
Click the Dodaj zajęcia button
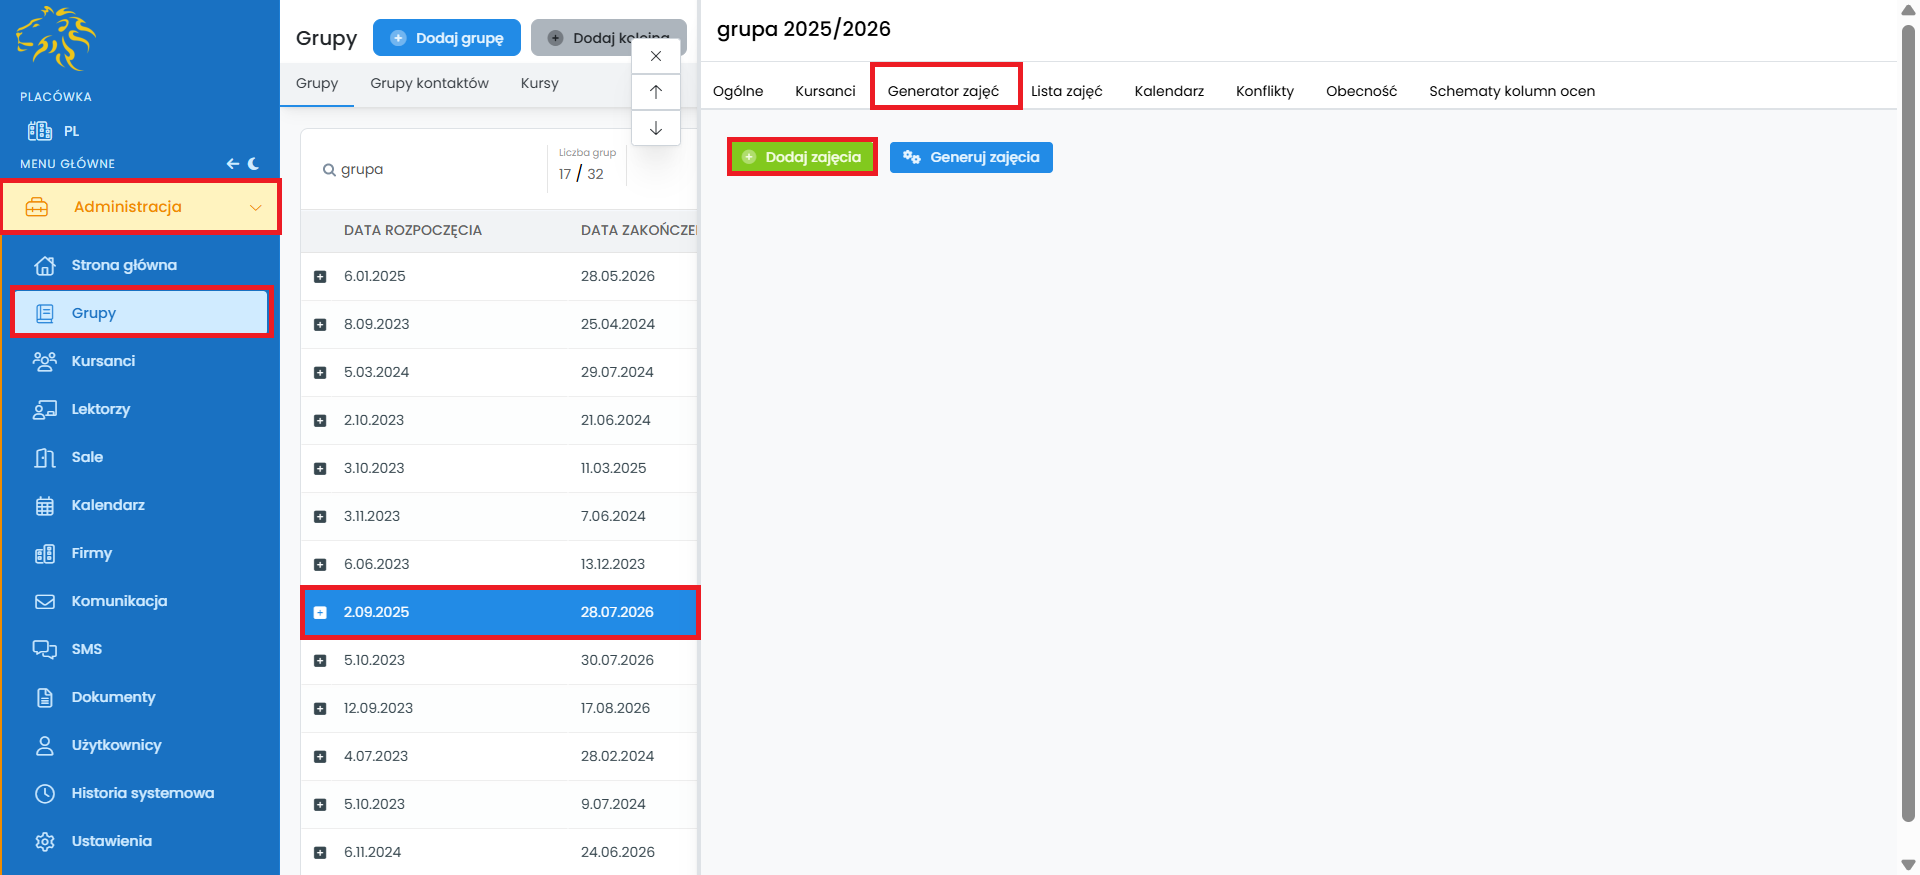802,157
